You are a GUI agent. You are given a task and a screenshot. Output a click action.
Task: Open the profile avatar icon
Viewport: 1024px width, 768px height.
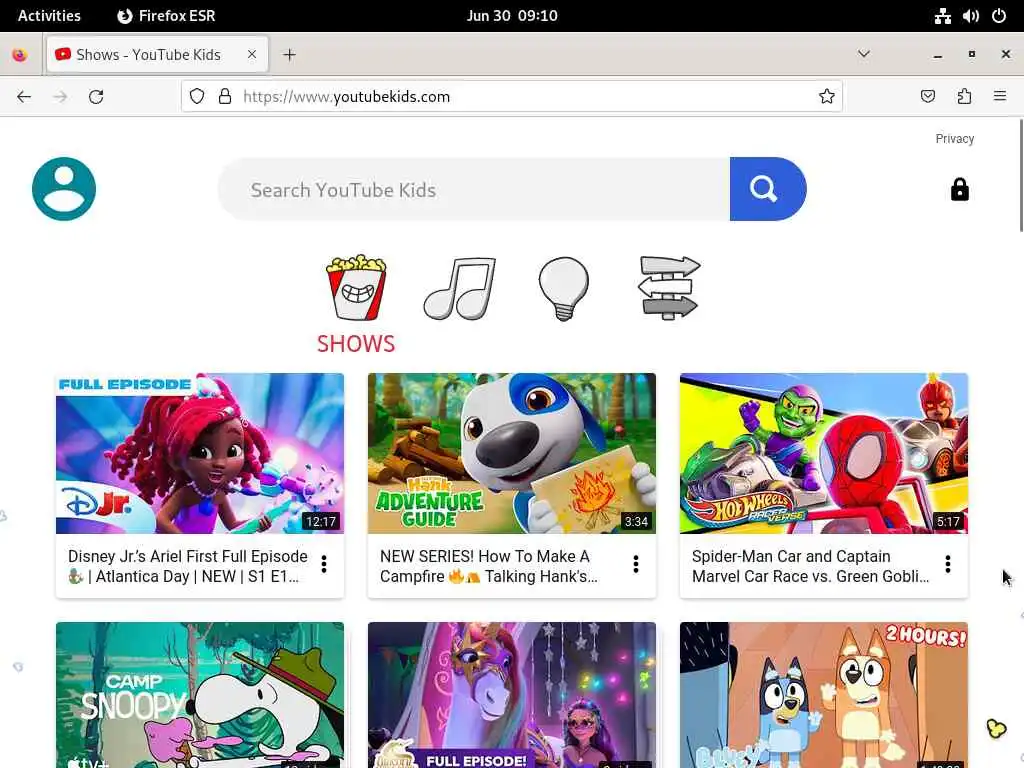[x=64, y=189]
